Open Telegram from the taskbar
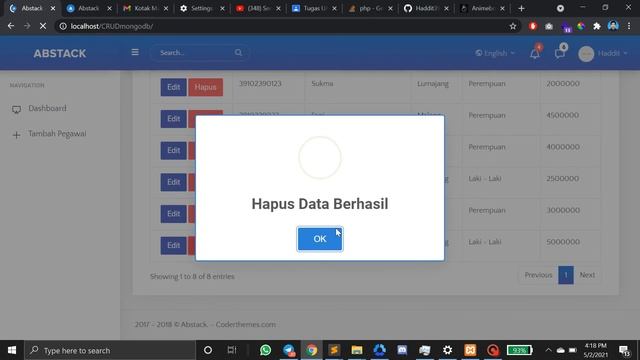Screen dimensions: 640x360 click(x=289, y=350)
